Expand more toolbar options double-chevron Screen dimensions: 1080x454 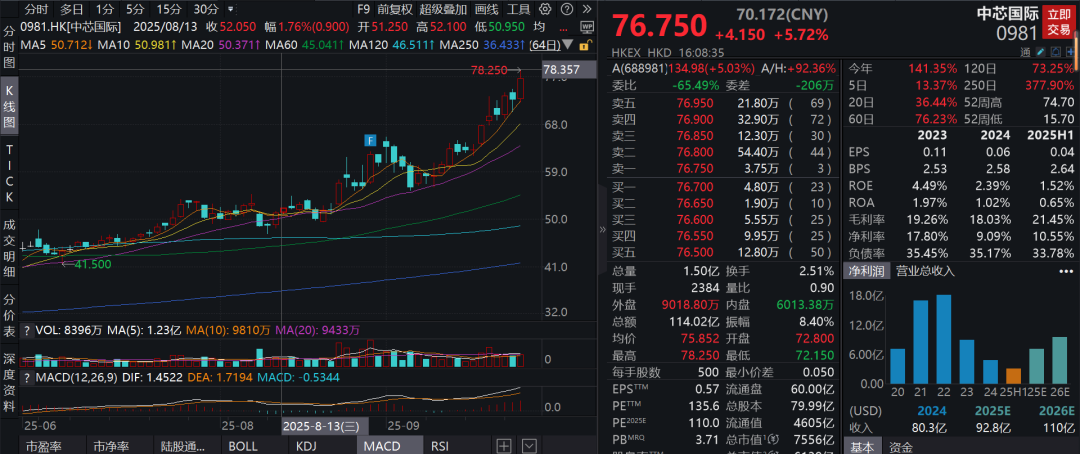click(x=586, y=10)
